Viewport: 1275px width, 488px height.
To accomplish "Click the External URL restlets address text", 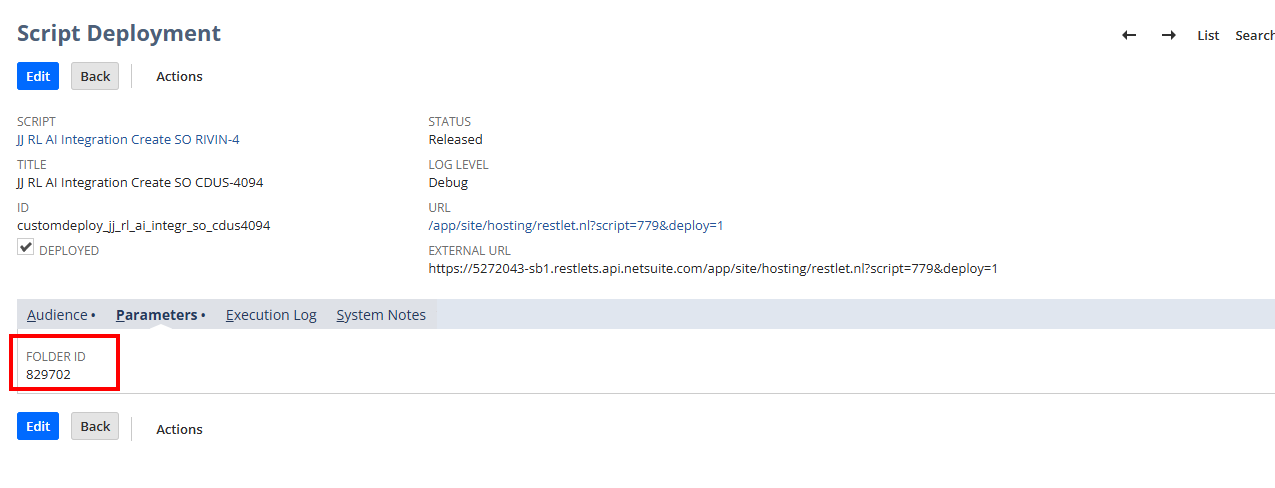I will coord(712,269).
